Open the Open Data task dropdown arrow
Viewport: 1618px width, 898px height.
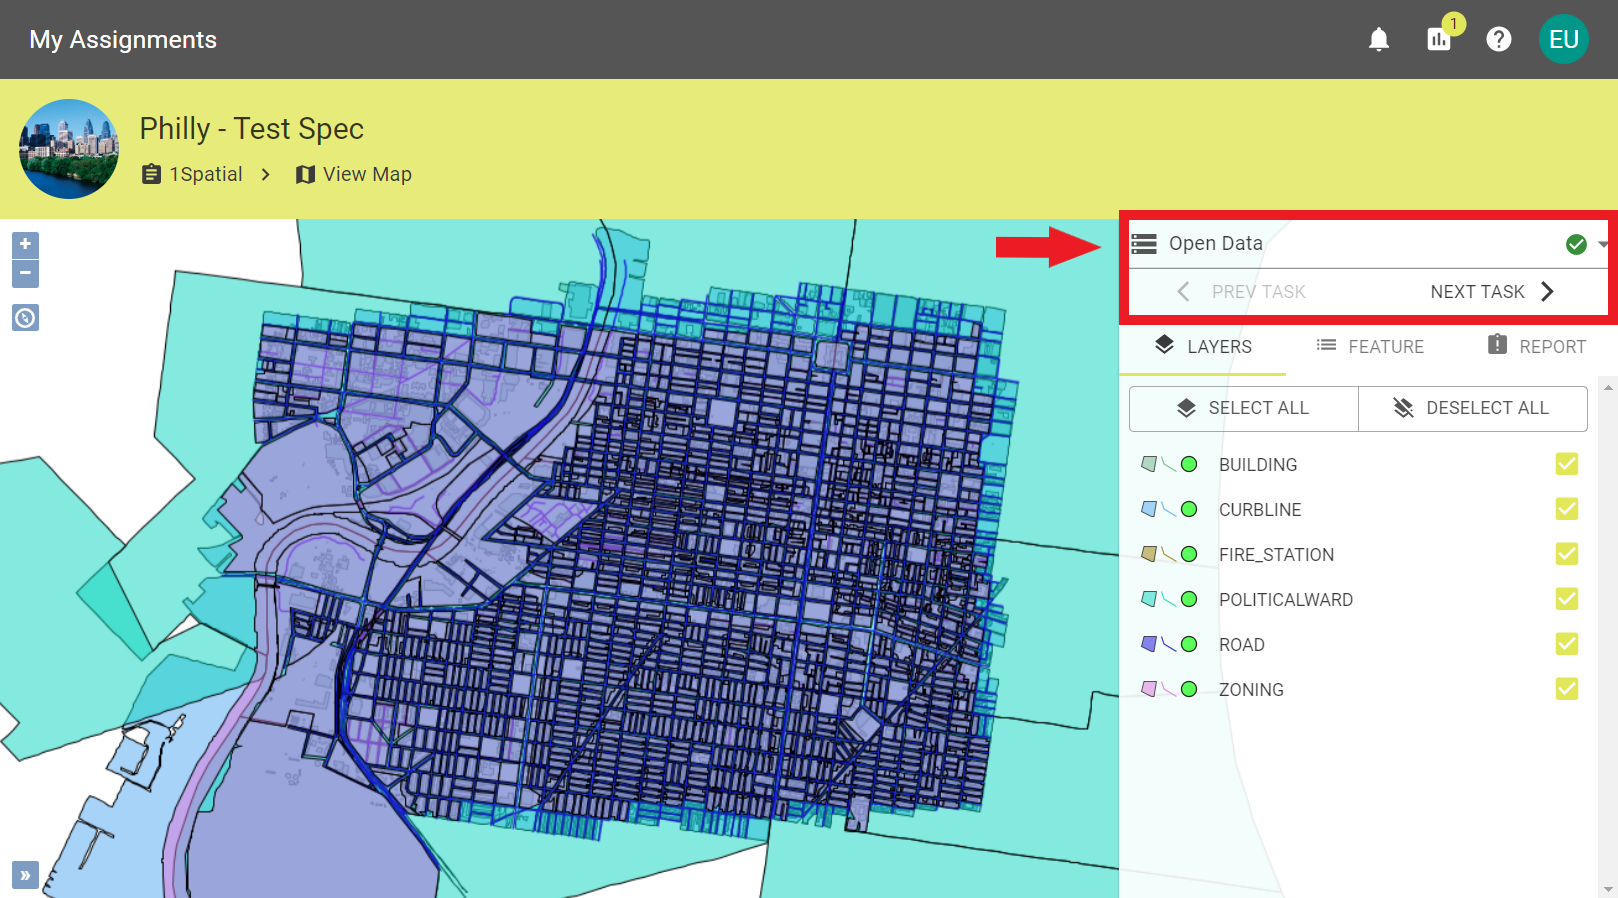(1603, 244)
